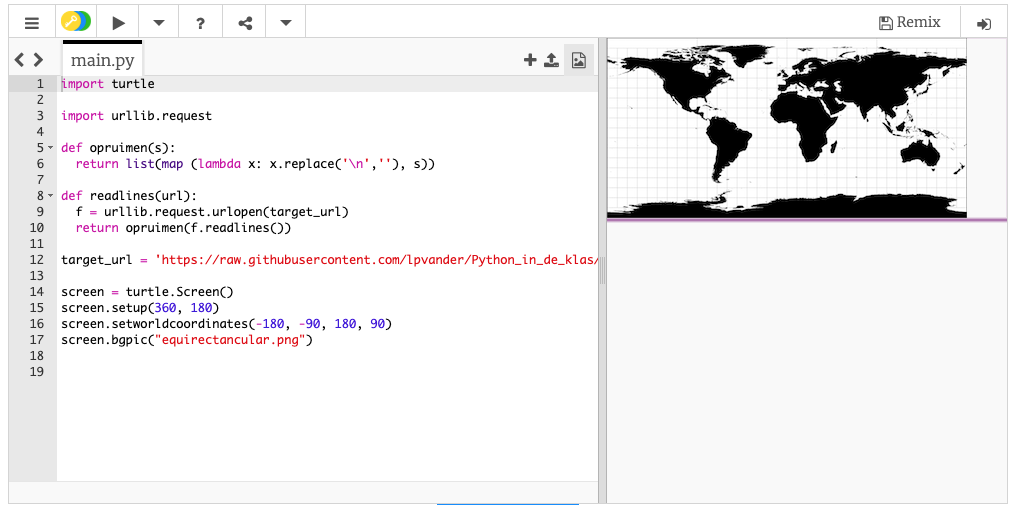Run the code with the play button
This screenshot has height=505, width=1015.
(118, 23)
